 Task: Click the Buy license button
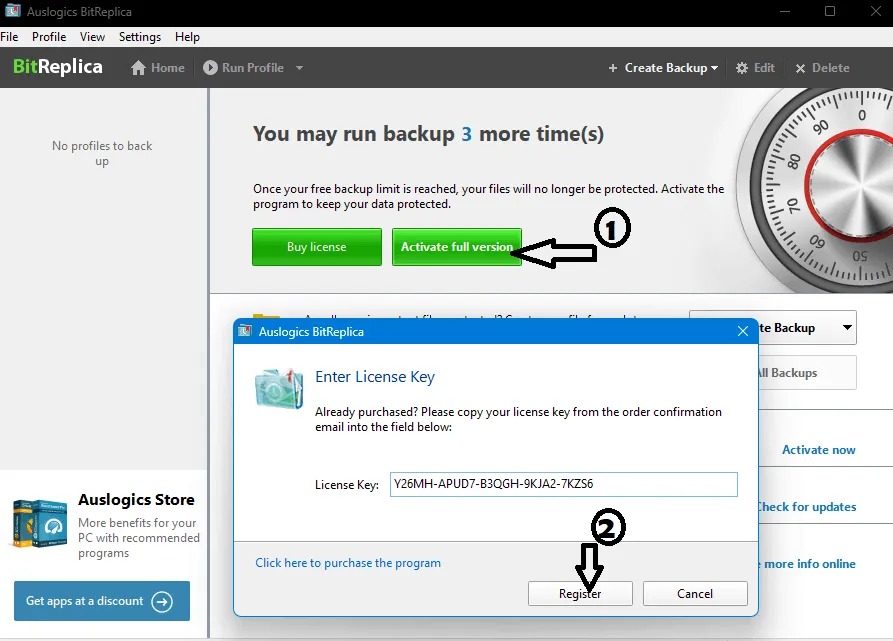coord(316,247)
